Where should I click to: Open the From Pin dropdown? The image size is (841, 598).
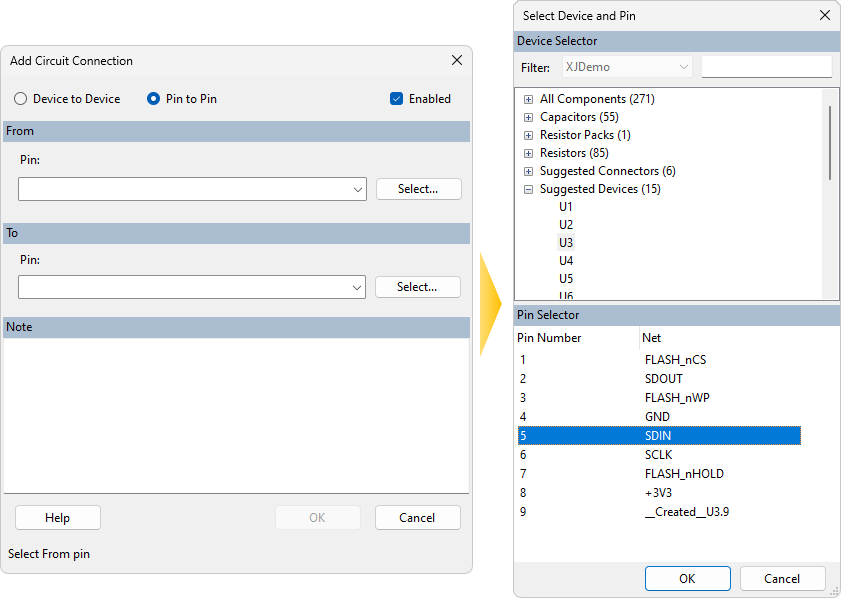pos(358,189)
